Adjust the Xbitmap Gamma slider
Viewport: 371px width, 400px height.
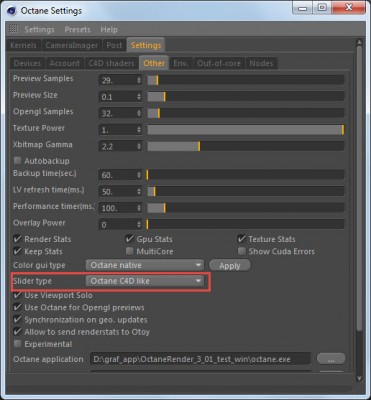246,146
